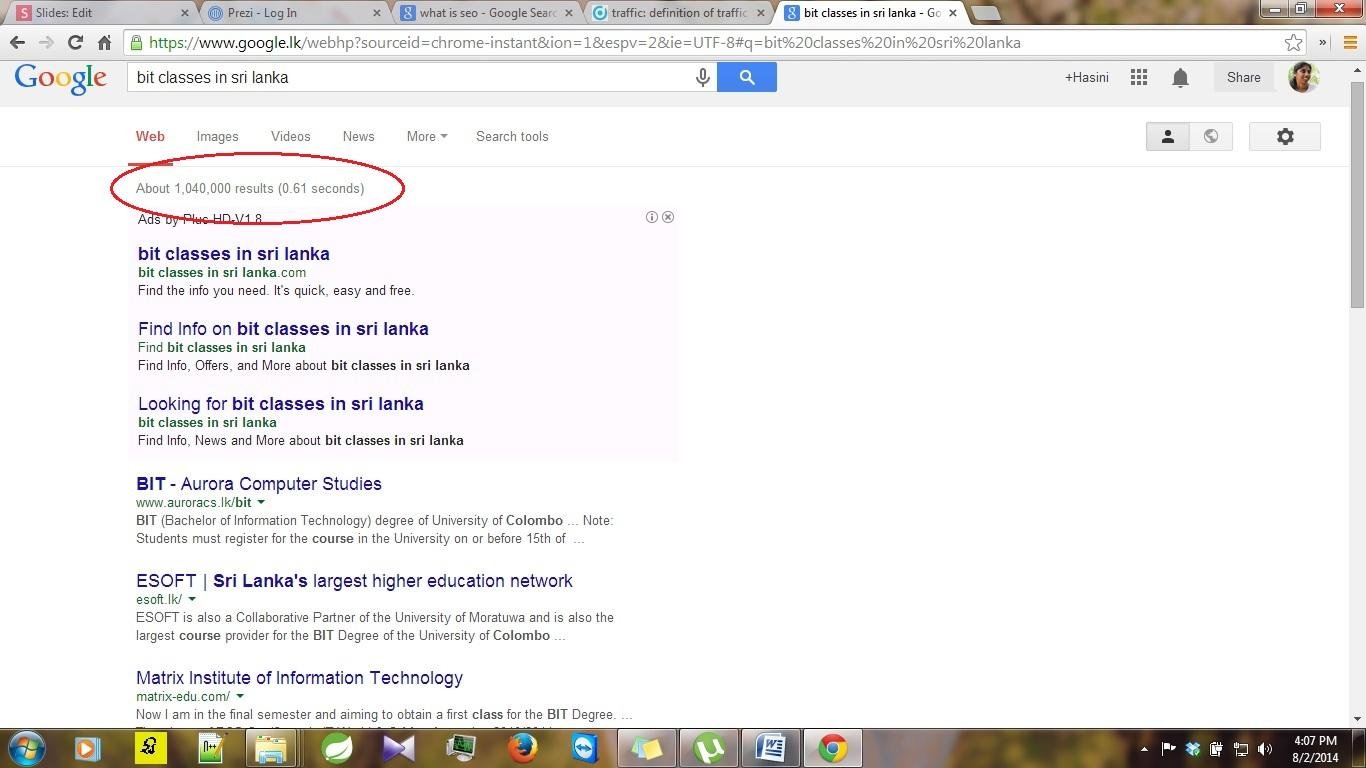Image resolution: width=1366 pixels, height=768 pixels.
Task: Click the voice search microphone icon
Action: (703, 77)
